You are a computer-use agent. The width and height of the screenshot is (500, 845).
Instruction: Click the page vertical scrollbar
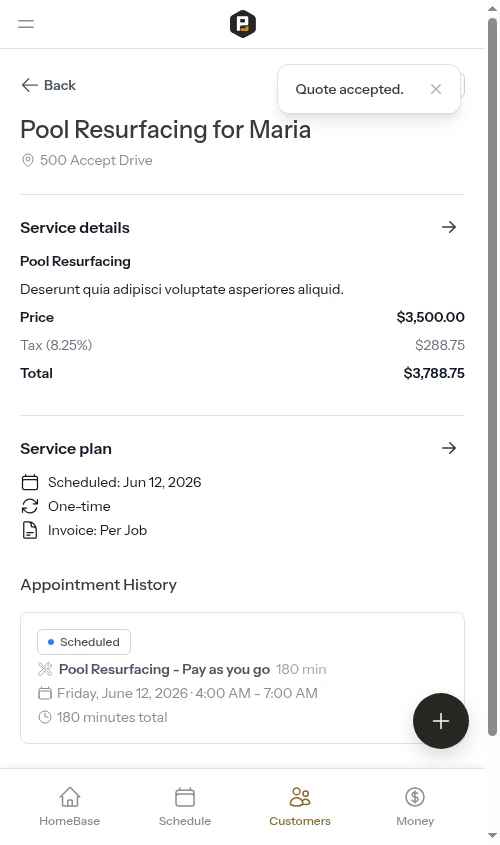492,377
